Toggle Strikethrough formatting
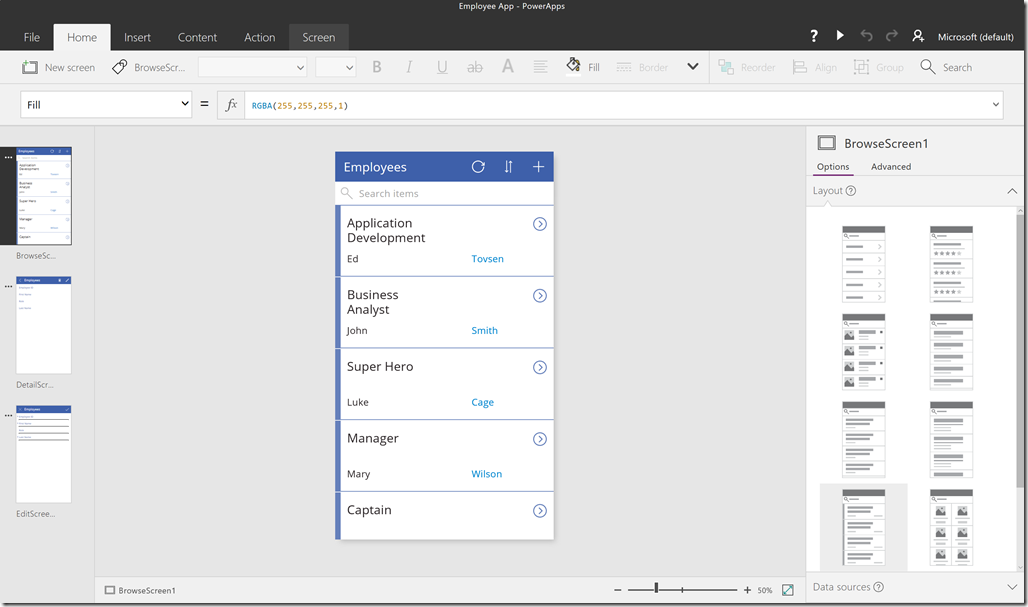Viewport: 1028px width, 607px height. (x=475, y=67)
